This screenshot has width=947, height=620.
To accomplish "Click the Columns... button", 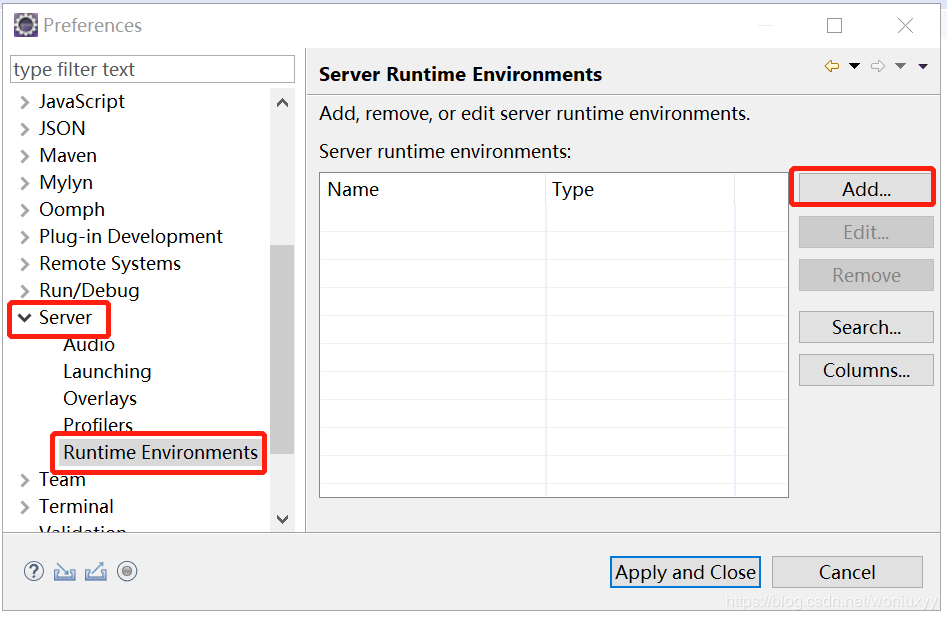I will [x=866, y=370].
